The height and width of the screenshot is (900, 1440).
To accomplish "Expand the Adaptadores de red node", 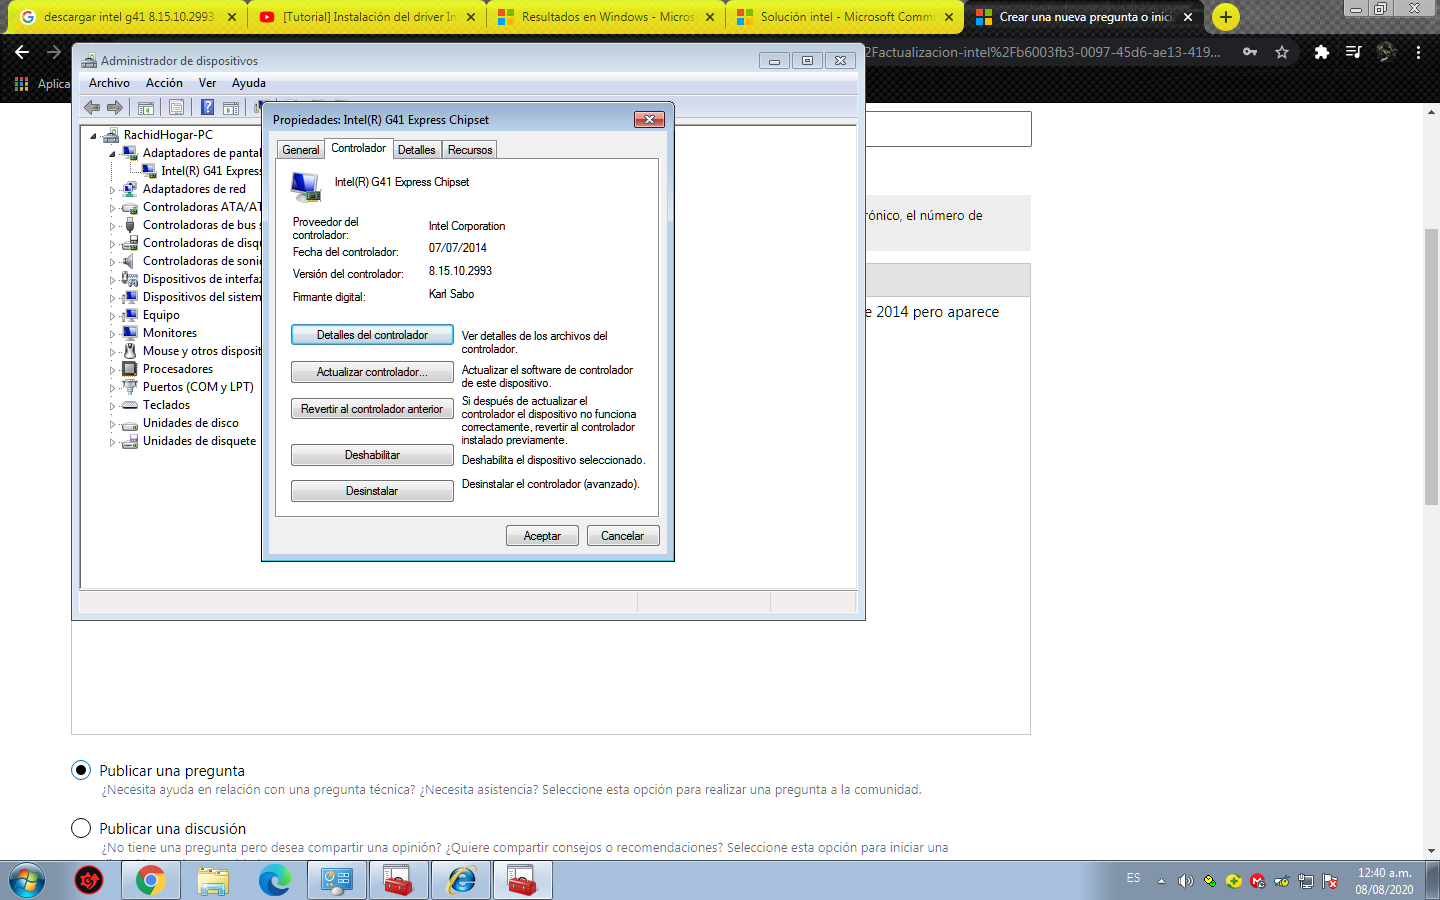I will pos(112,190).
